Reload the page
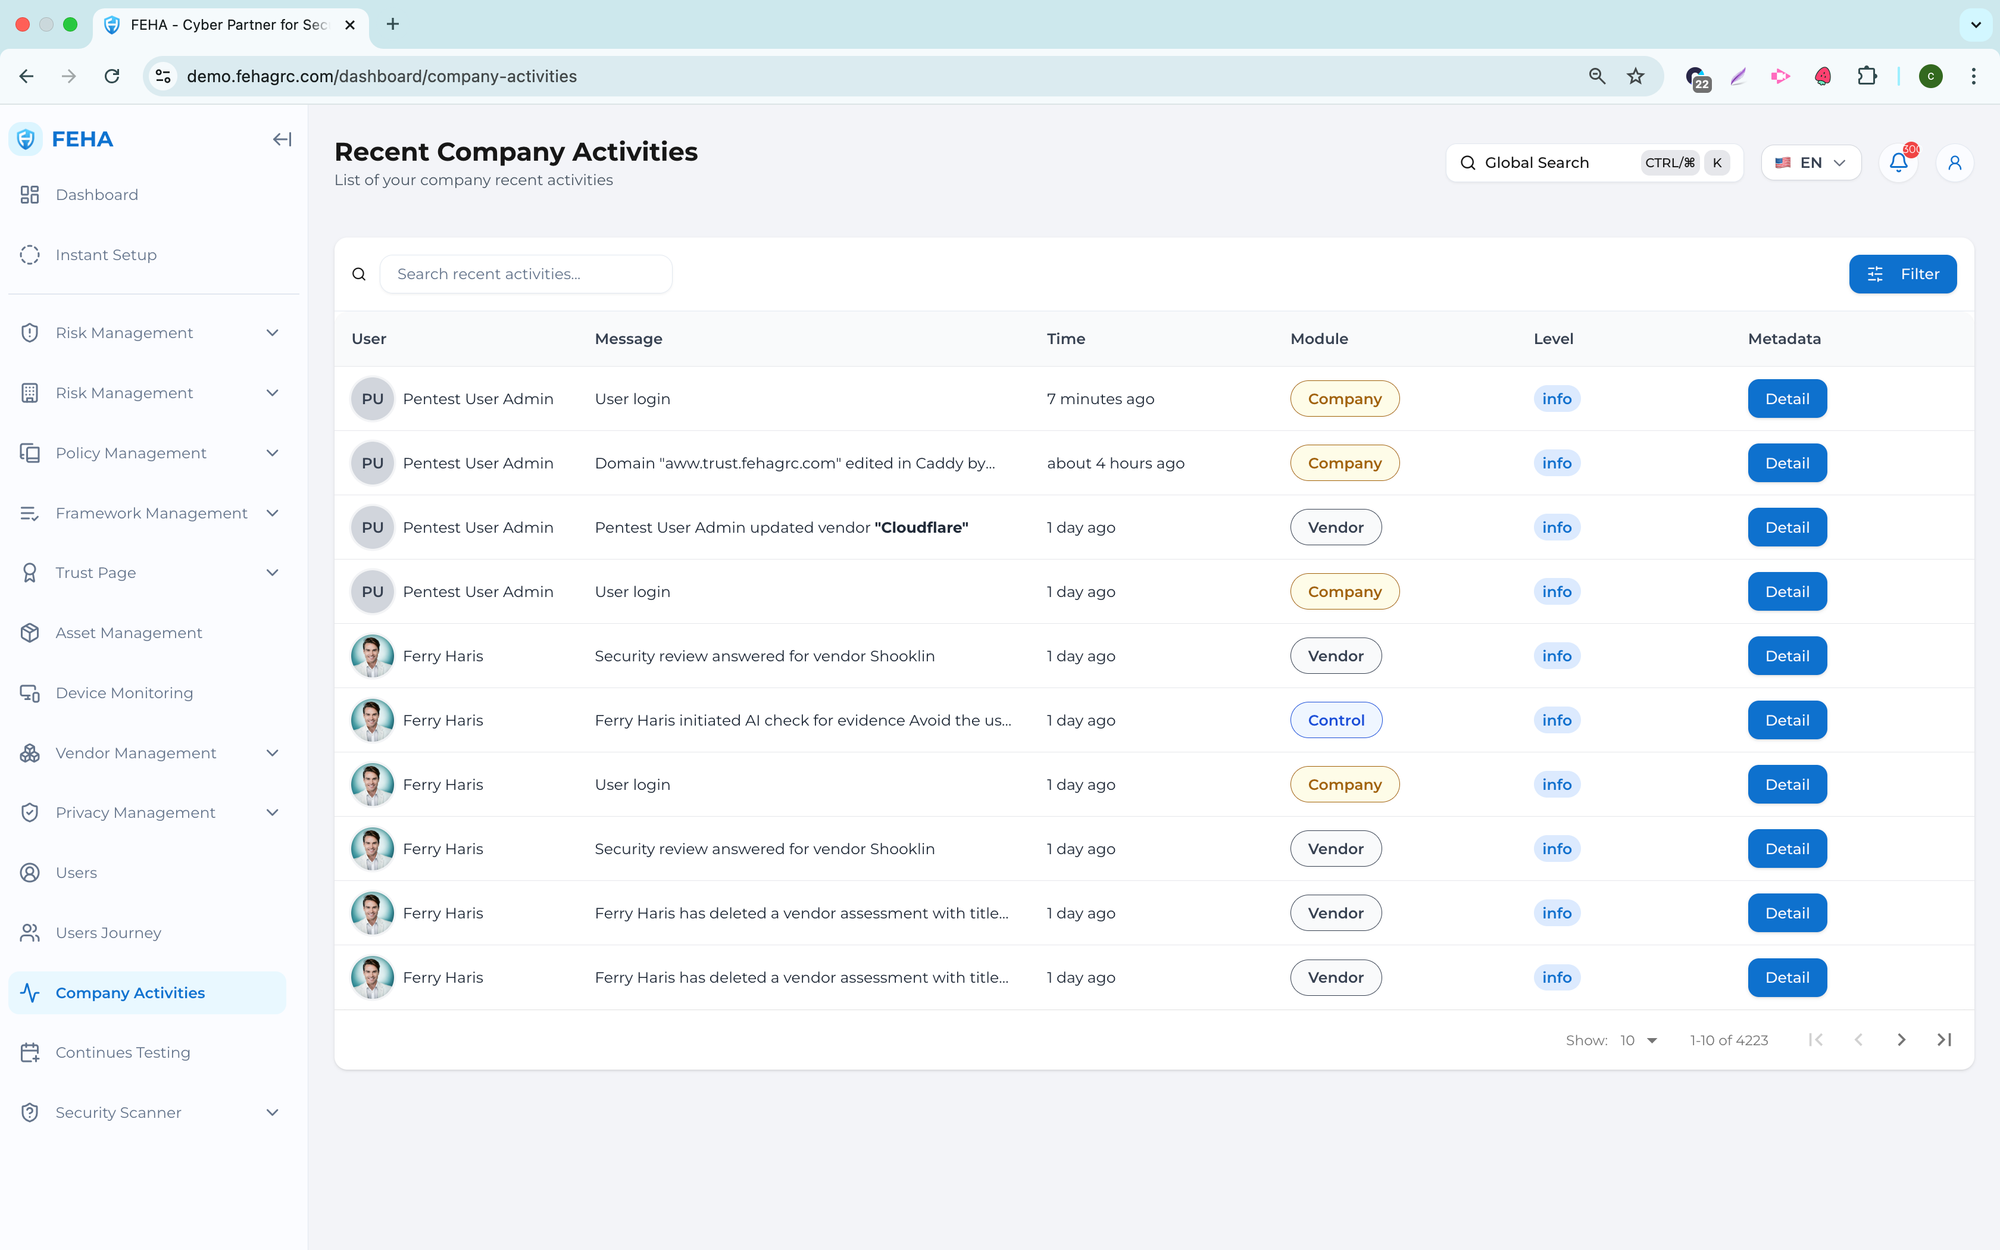The image size is (2000, 1250). click(112, 76)
